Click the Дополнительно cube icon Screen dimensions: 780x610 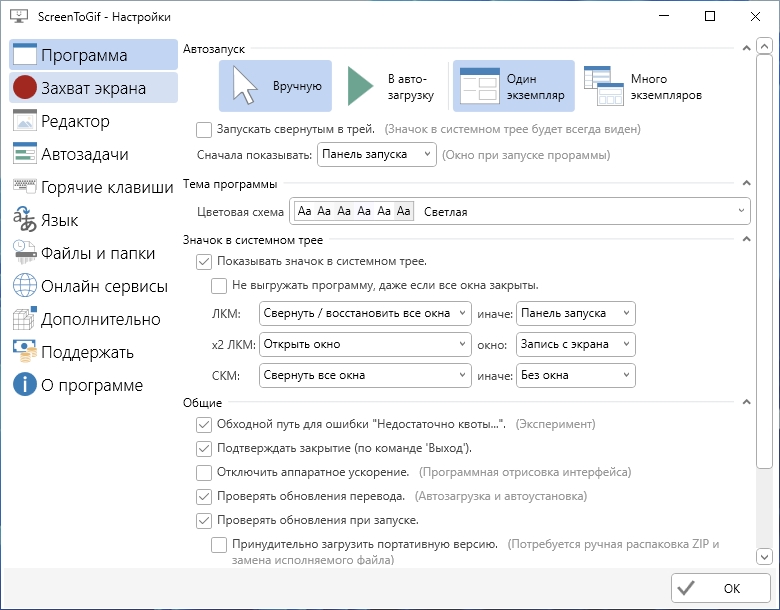click(x=24, y=318)
